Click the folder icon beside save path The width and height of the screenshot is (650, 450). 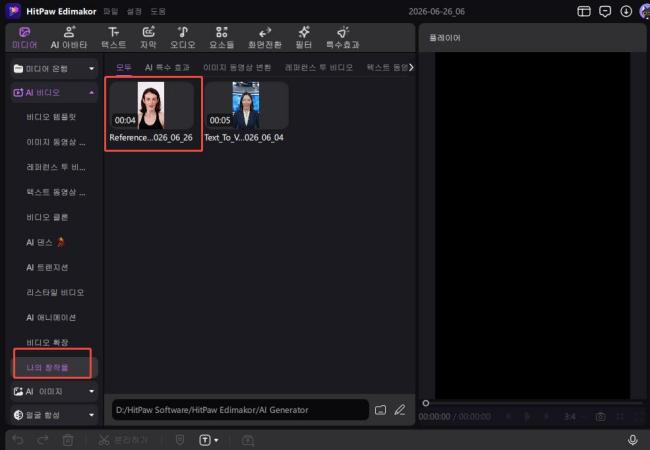[380, 410]
